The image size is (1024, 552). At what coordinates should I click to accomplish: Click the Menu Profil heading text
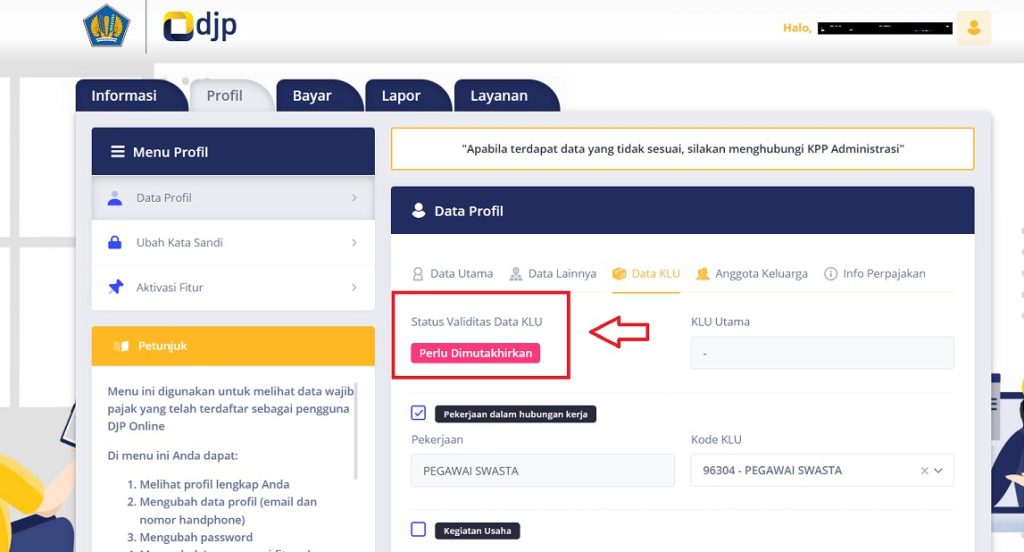(x=170, y=152)
